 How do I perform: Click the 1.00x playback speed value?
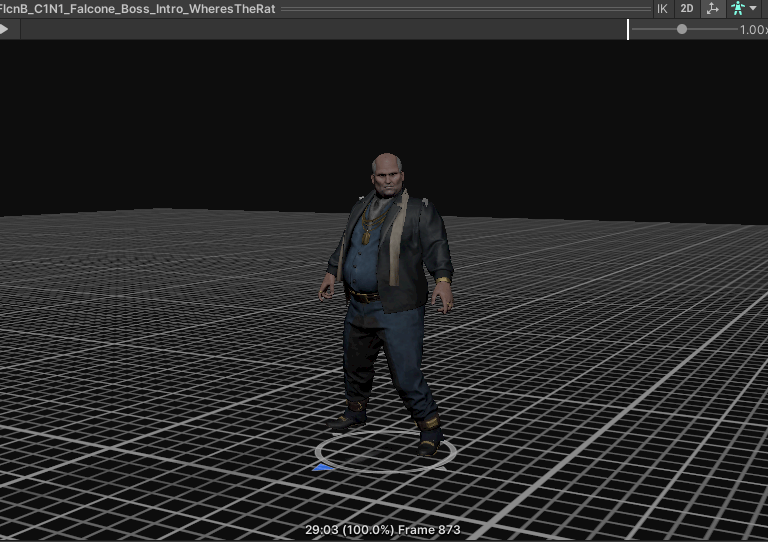[x=753, y=30]
